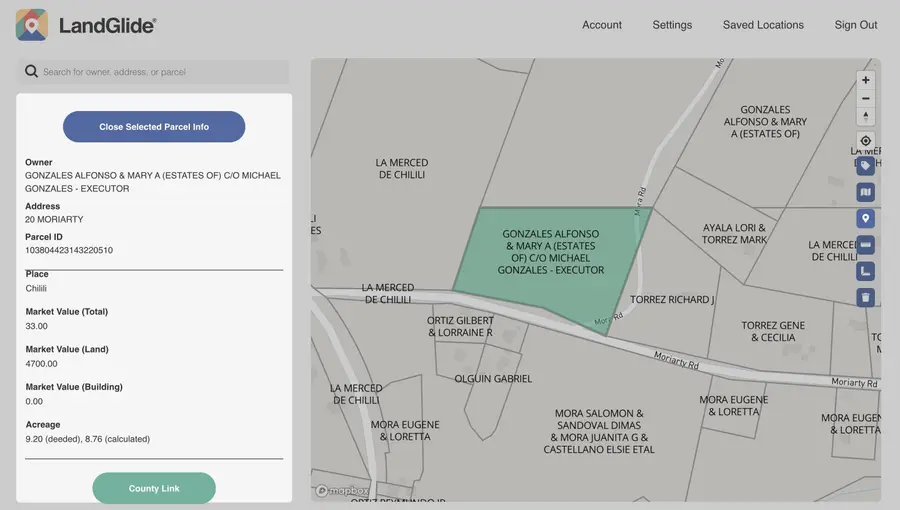The image size is (900, 510).
Task: Click the trash delete icon
Action: pos(866,297)
